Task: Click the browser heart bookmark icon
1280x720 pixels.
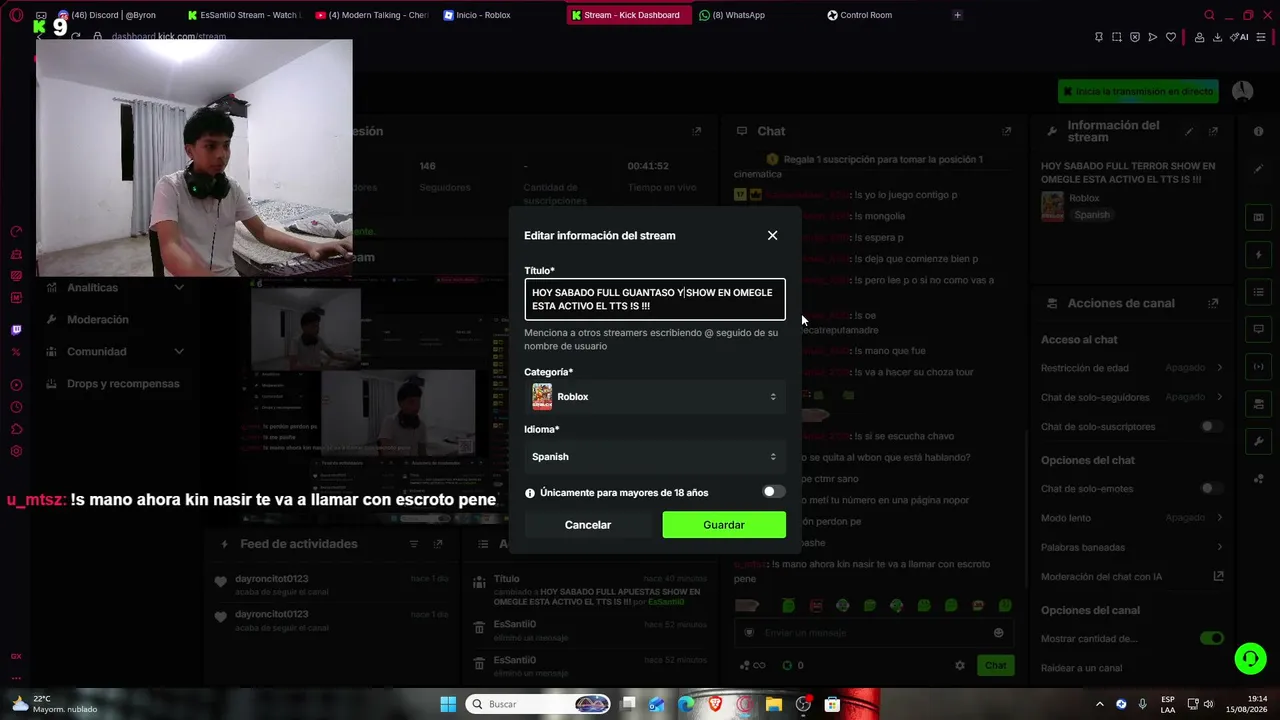Action: 1170,37
